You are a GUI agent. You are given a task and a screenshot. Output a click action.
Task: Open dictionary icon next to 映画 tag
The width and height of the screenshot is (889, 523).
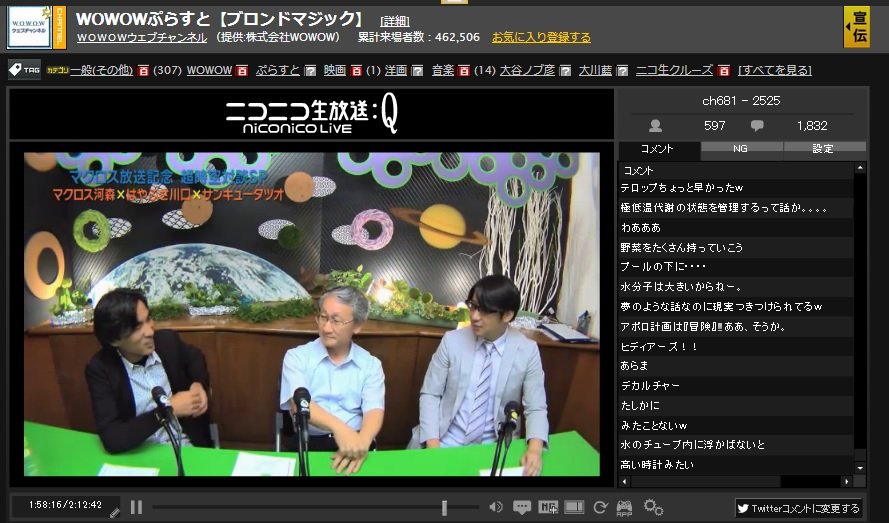[x=356, y=70]
